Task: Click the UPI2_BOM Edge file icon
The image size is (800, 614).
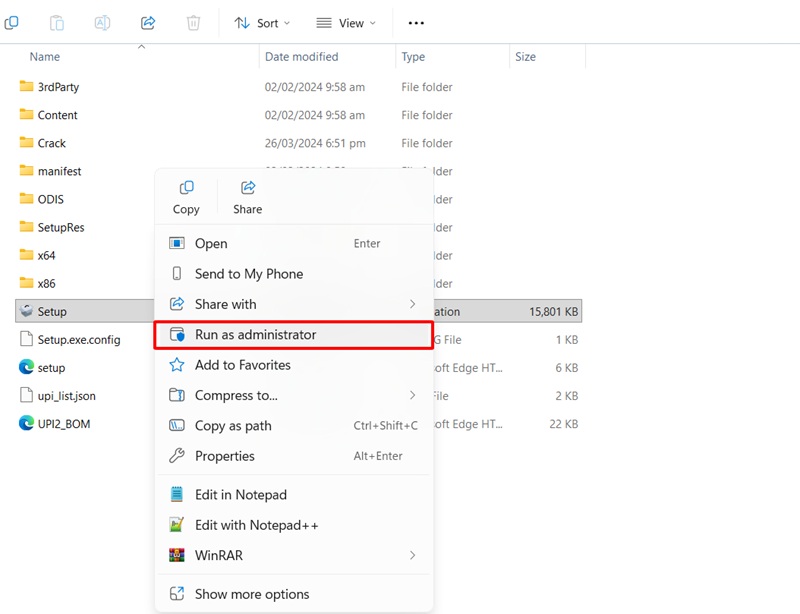Action: pyautogui.click(x=27, y=424)
